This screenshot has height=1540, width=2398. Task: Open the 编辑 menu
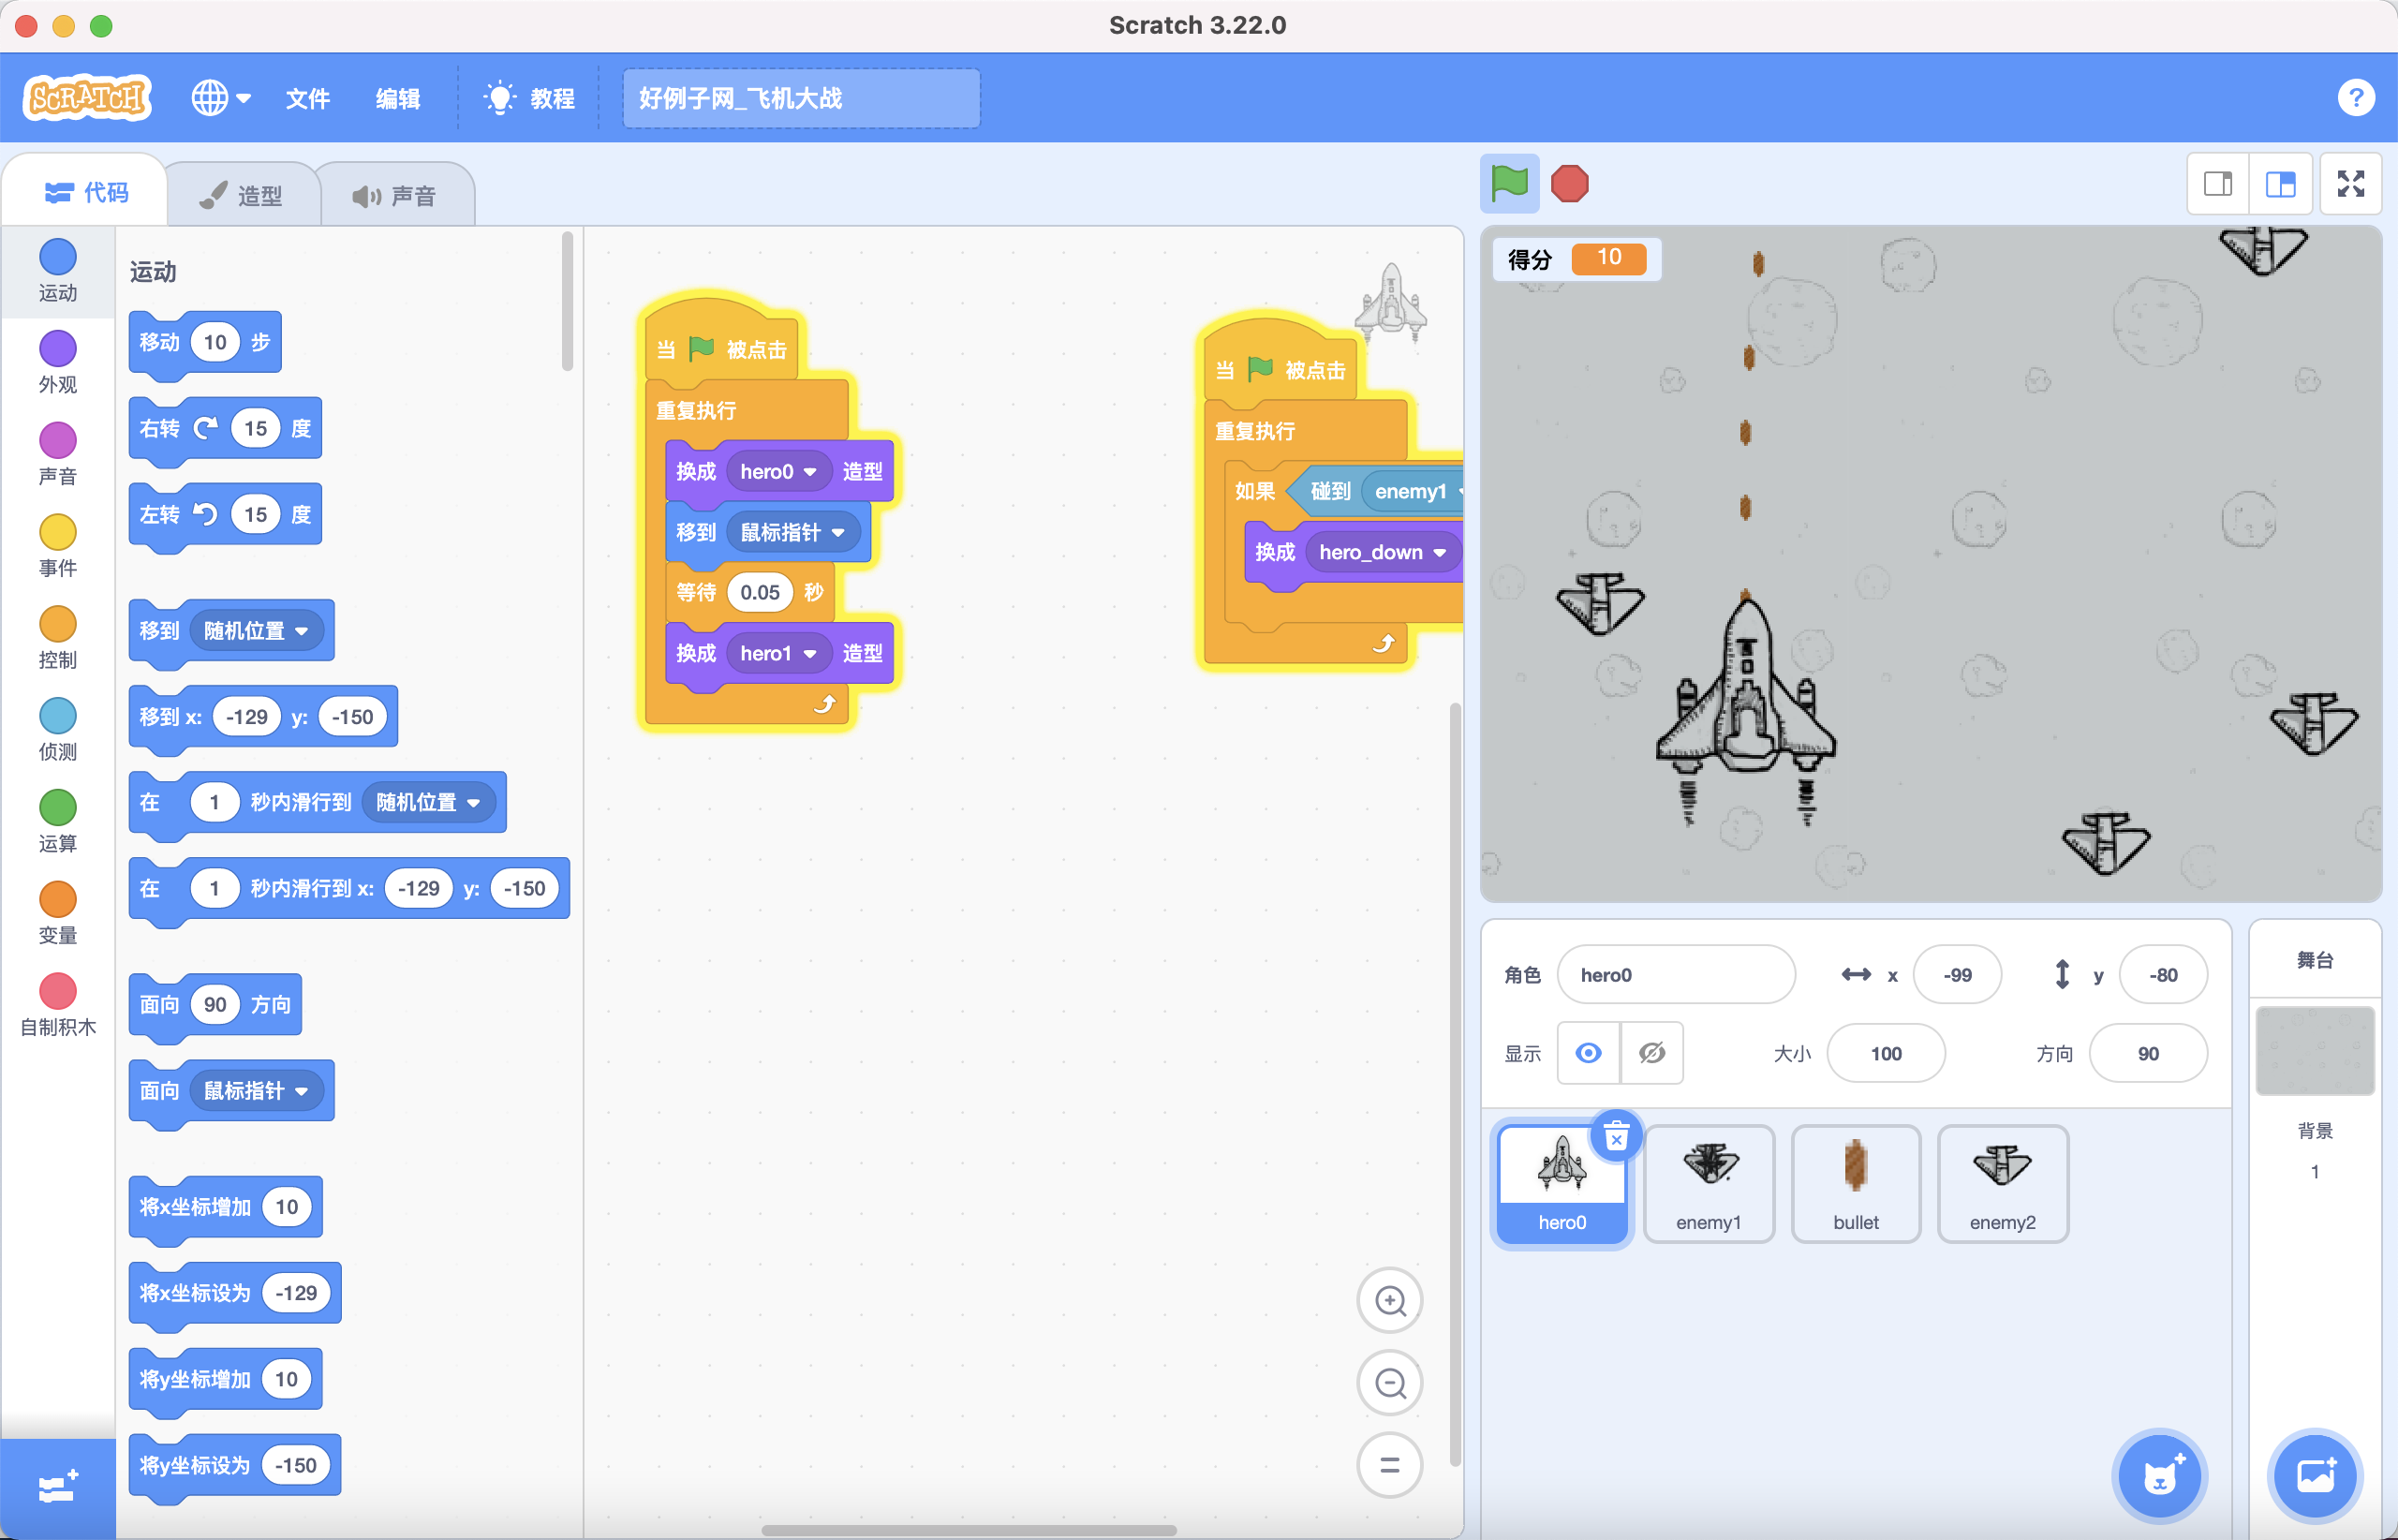click(x=397, y=98)
